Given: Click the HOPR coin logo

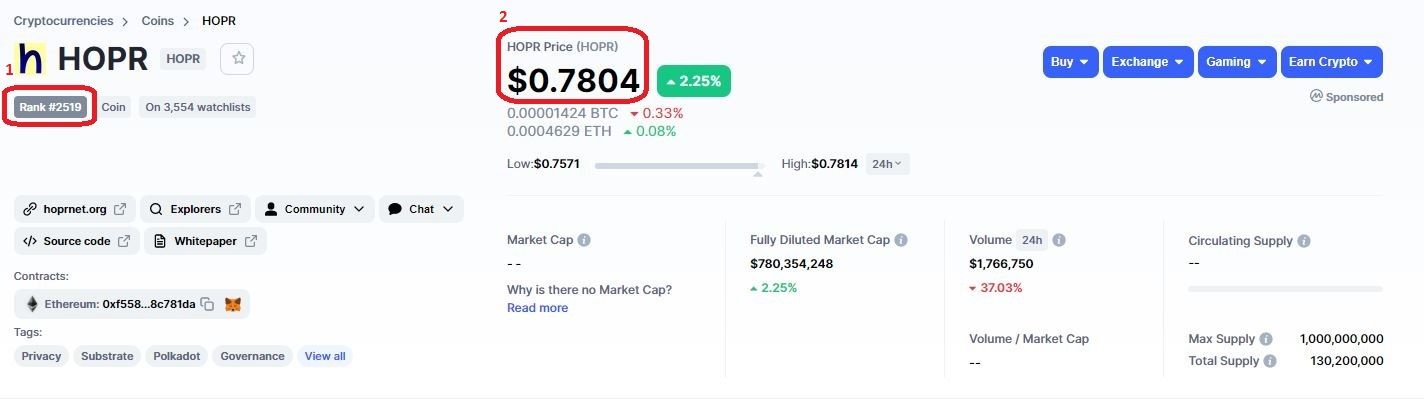Looking at the screenshot, I should (31, 59).
